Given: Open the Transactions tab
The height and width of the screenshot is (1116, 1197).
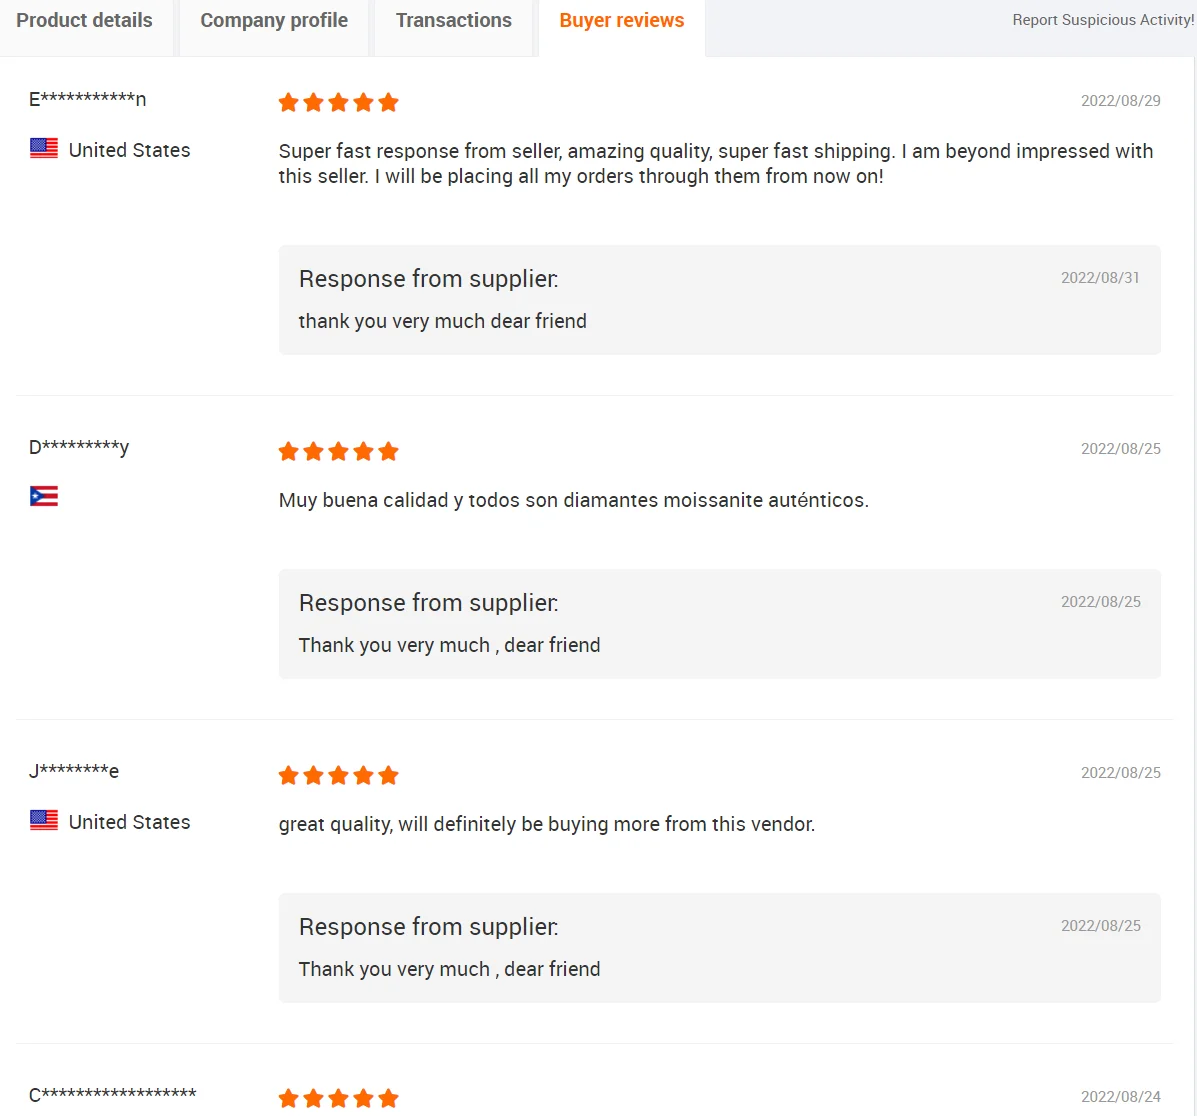Looking at the screenshot, I should tap(454, 21).
